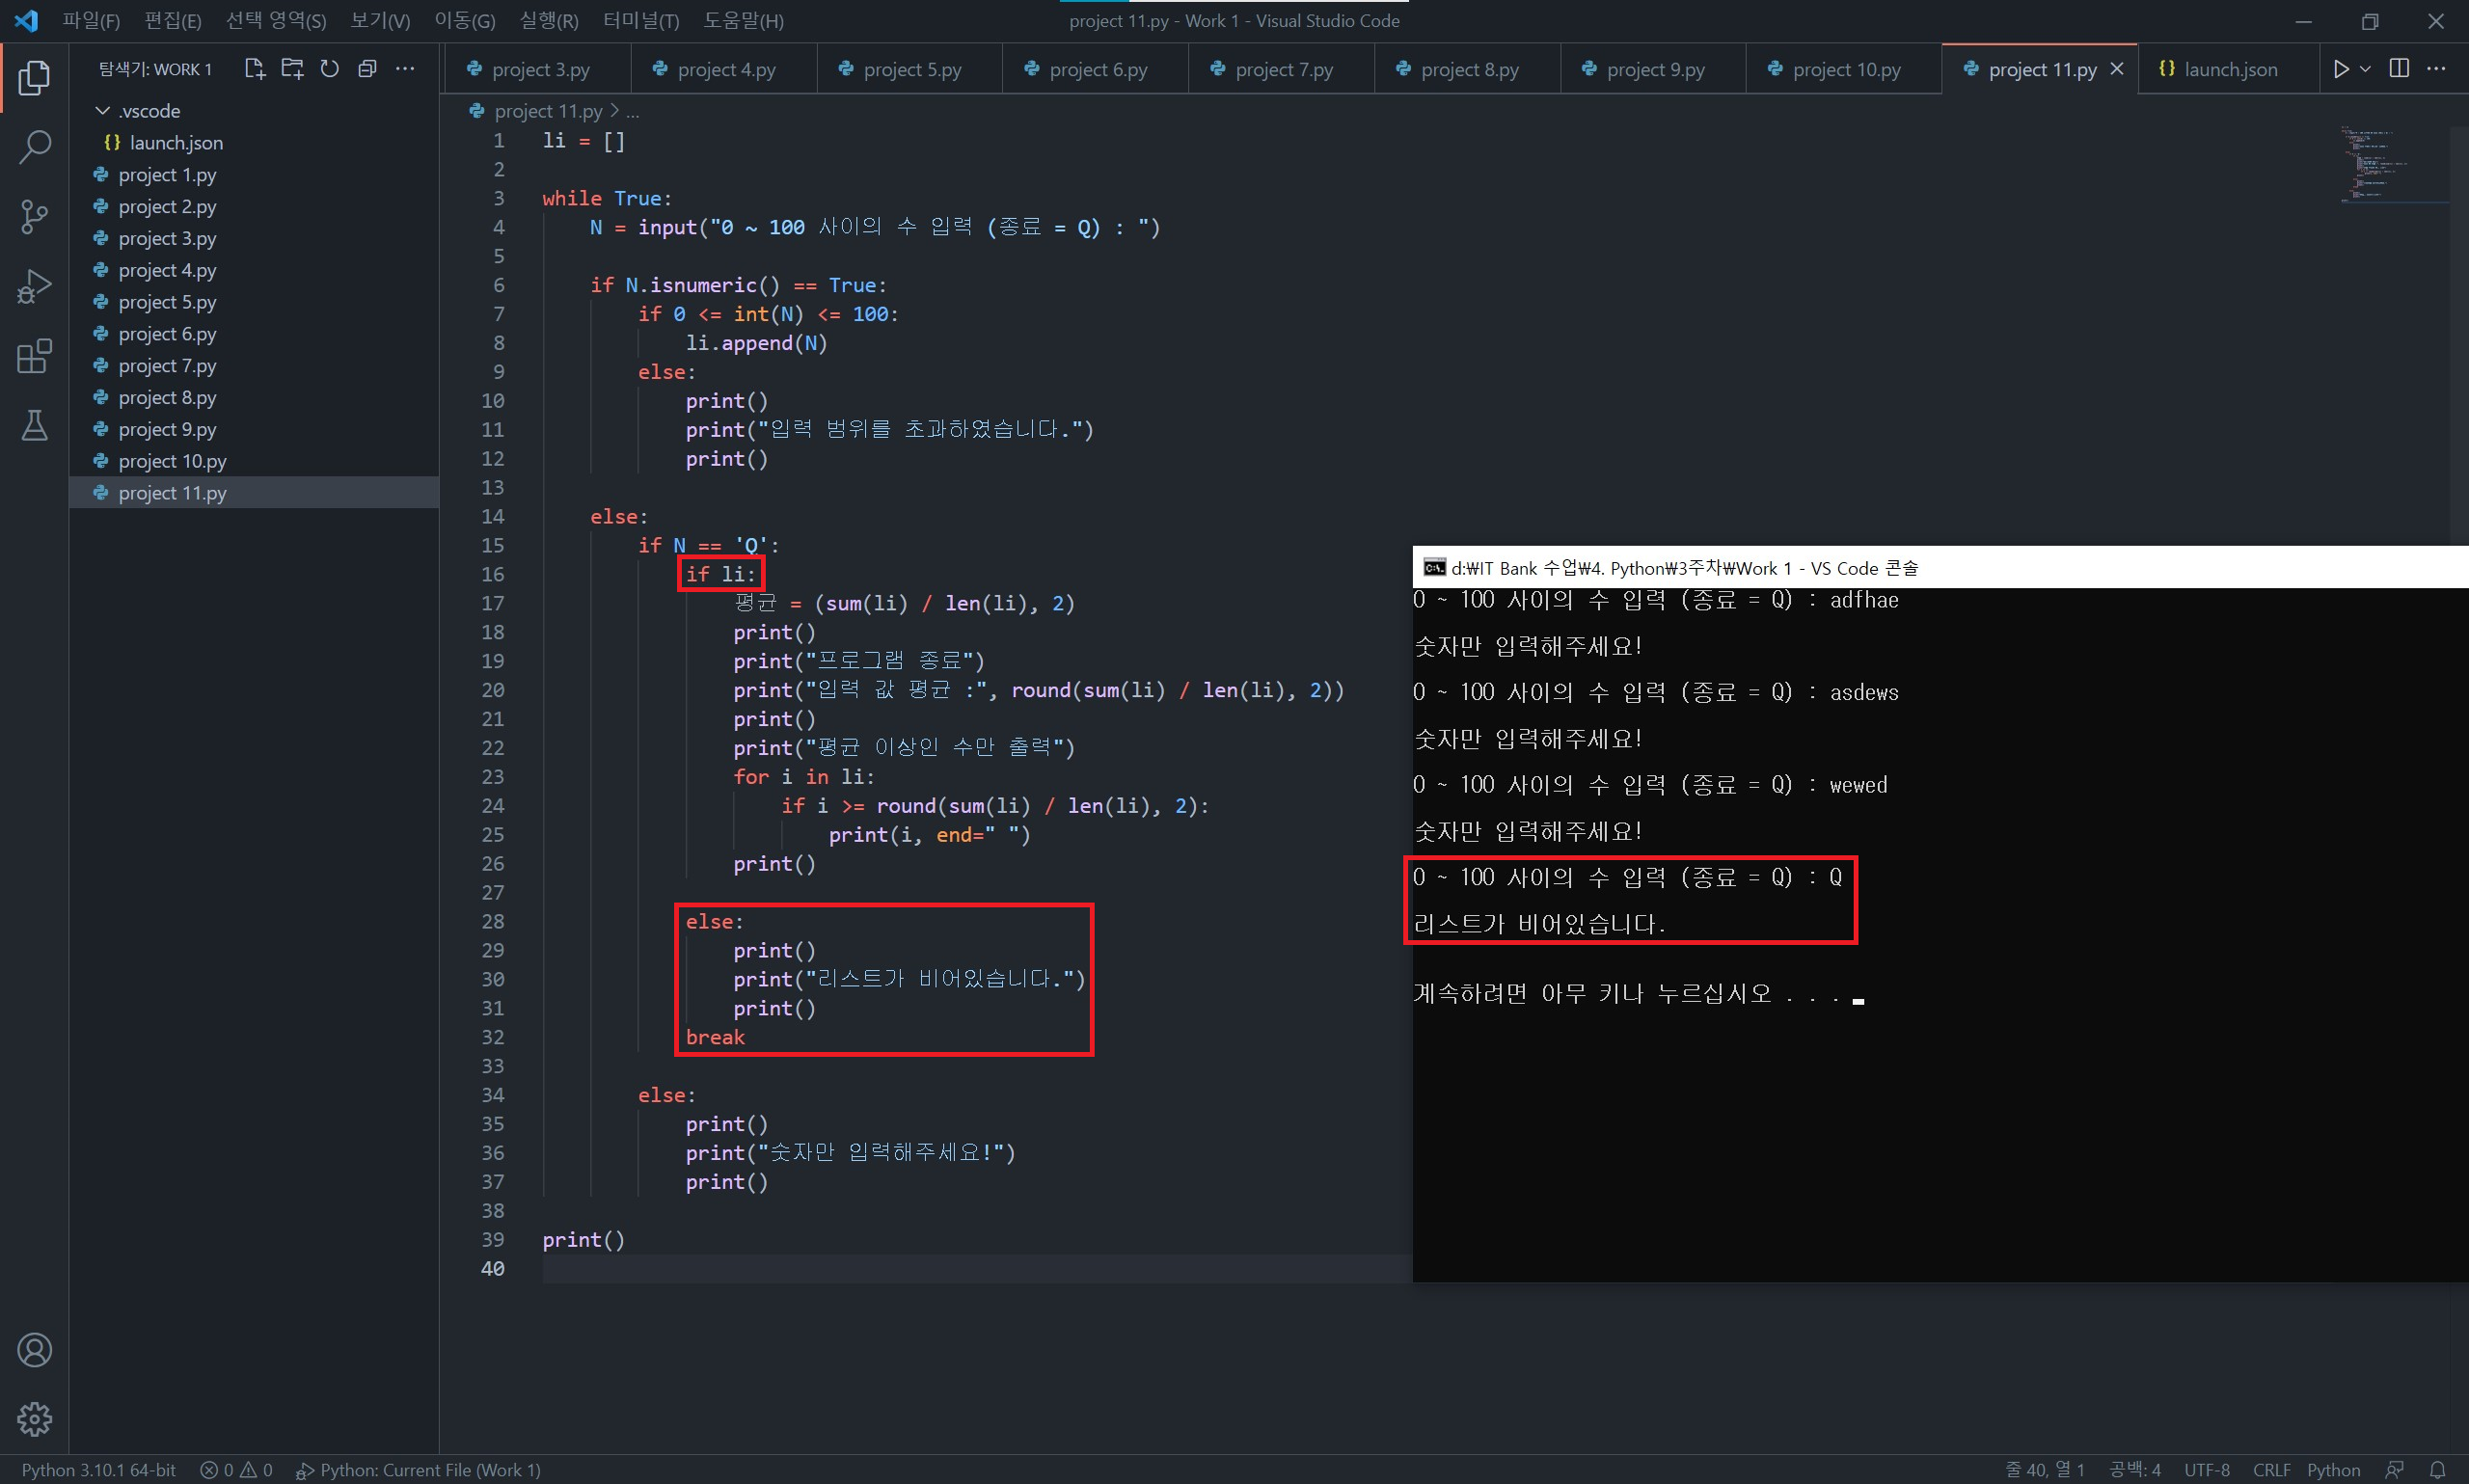Collapse all folders in explorer
2469x1484 pixels.
coord(367,69)
